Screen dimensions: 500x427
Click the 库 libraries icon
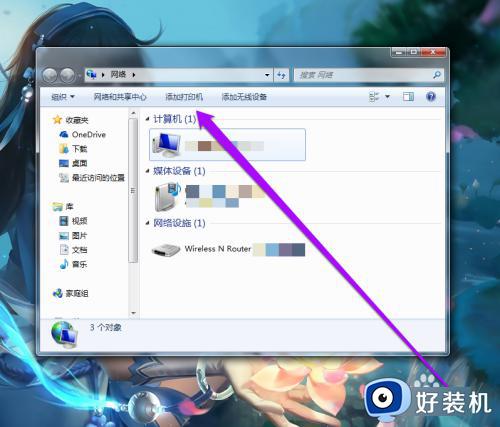pyautogui.click(x=58, y=207)
